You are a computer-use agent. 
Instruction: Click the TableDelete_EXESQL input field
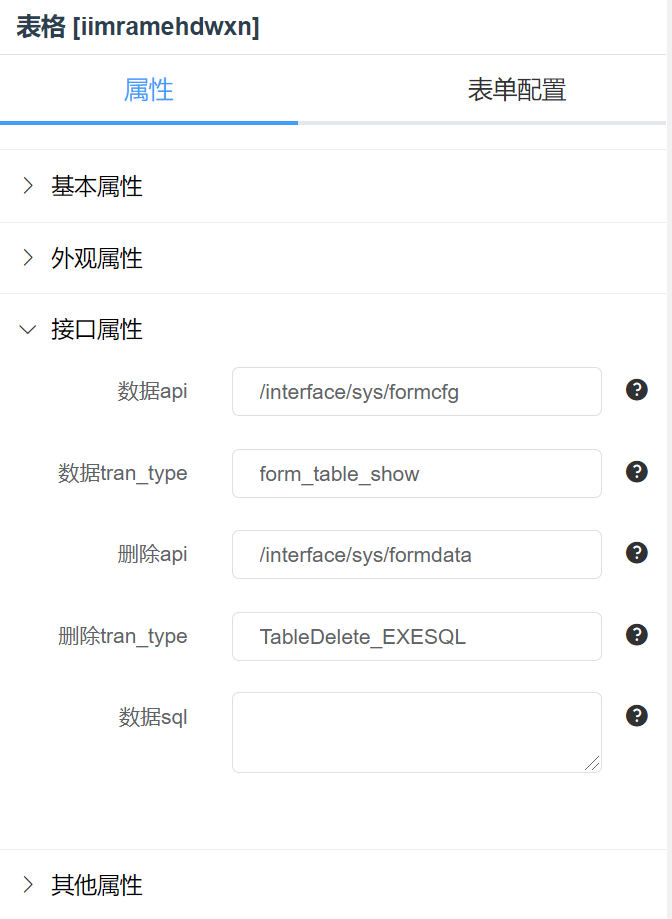[417, 637]
